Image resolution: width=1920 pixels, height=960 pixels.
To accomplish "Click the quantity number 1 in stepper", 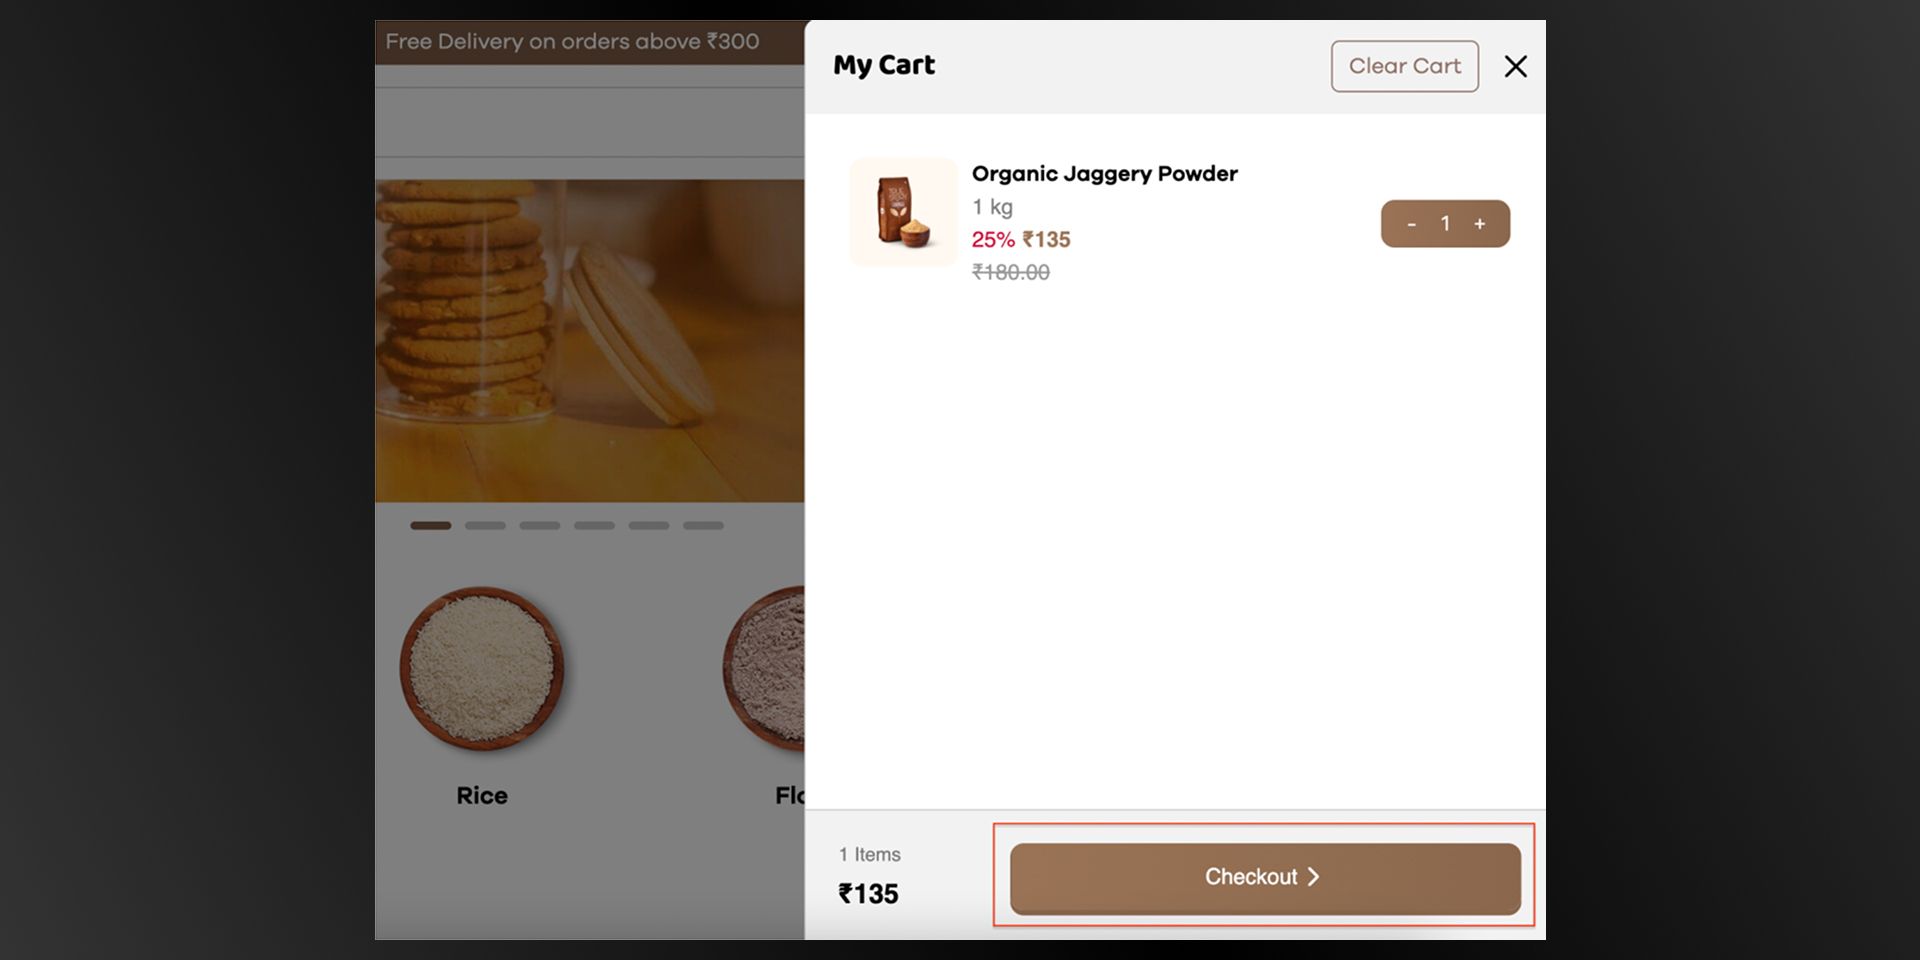I will [1445, 224].
